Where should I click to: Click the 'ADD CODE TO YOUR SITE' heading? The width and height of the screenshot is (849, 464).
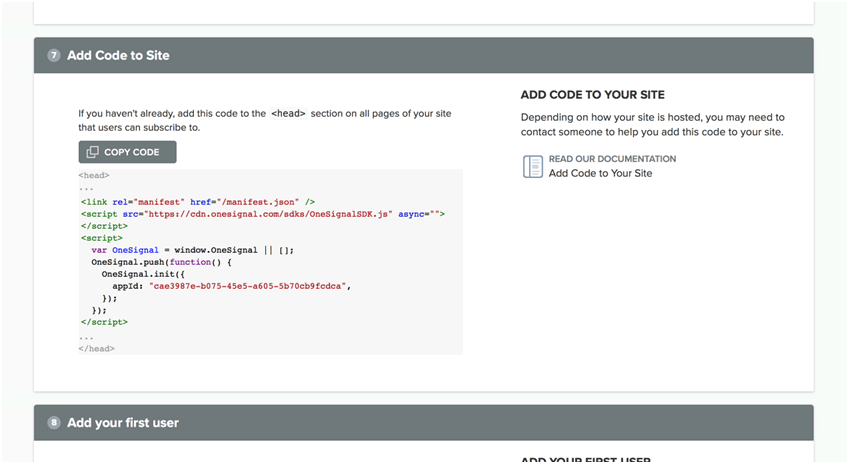coord(592,95)
